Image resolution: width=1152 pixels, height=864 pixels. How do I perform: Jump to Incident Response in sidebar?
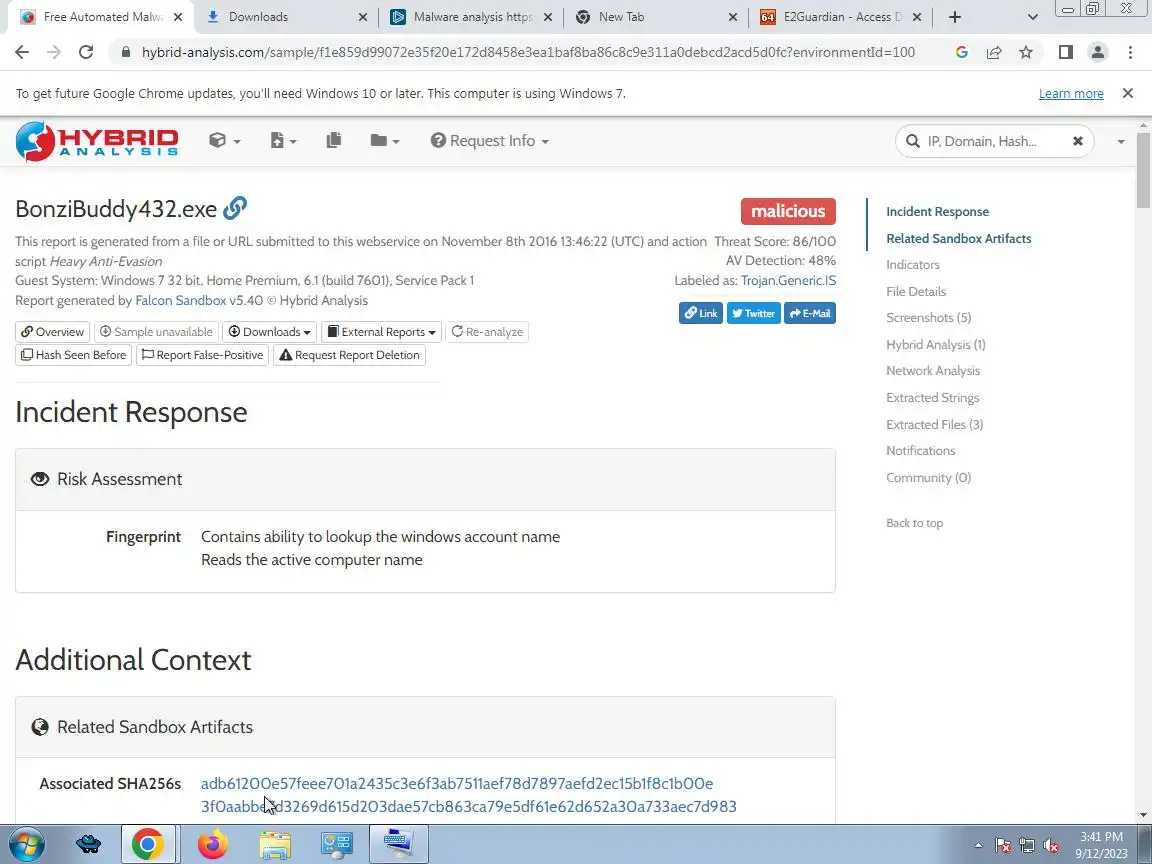point(937,212)
